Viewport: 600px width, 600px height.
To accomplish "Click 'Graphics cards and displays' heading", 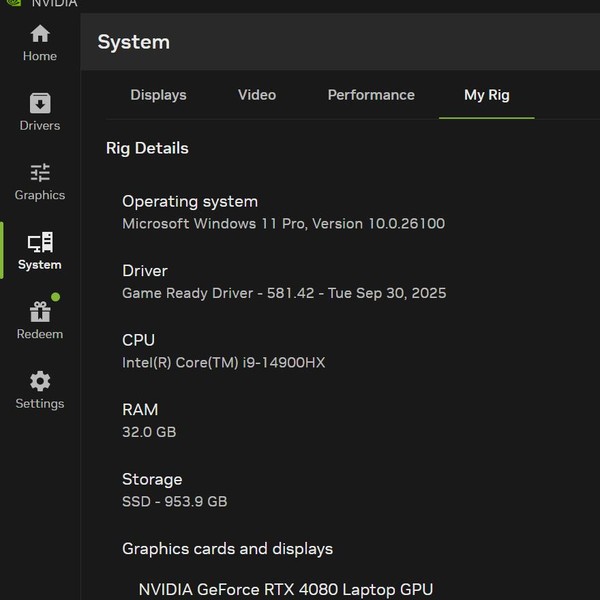I will [227, 549].
